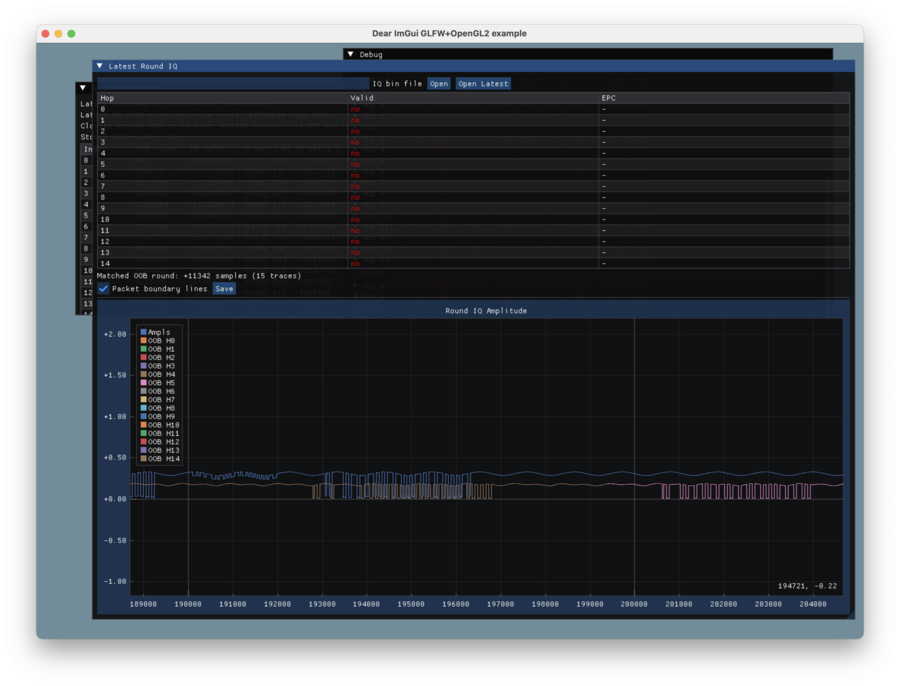Screen dimensions: 900x686
Task: Toggle the Packet boundary lines checkbox
Action: 103,289
